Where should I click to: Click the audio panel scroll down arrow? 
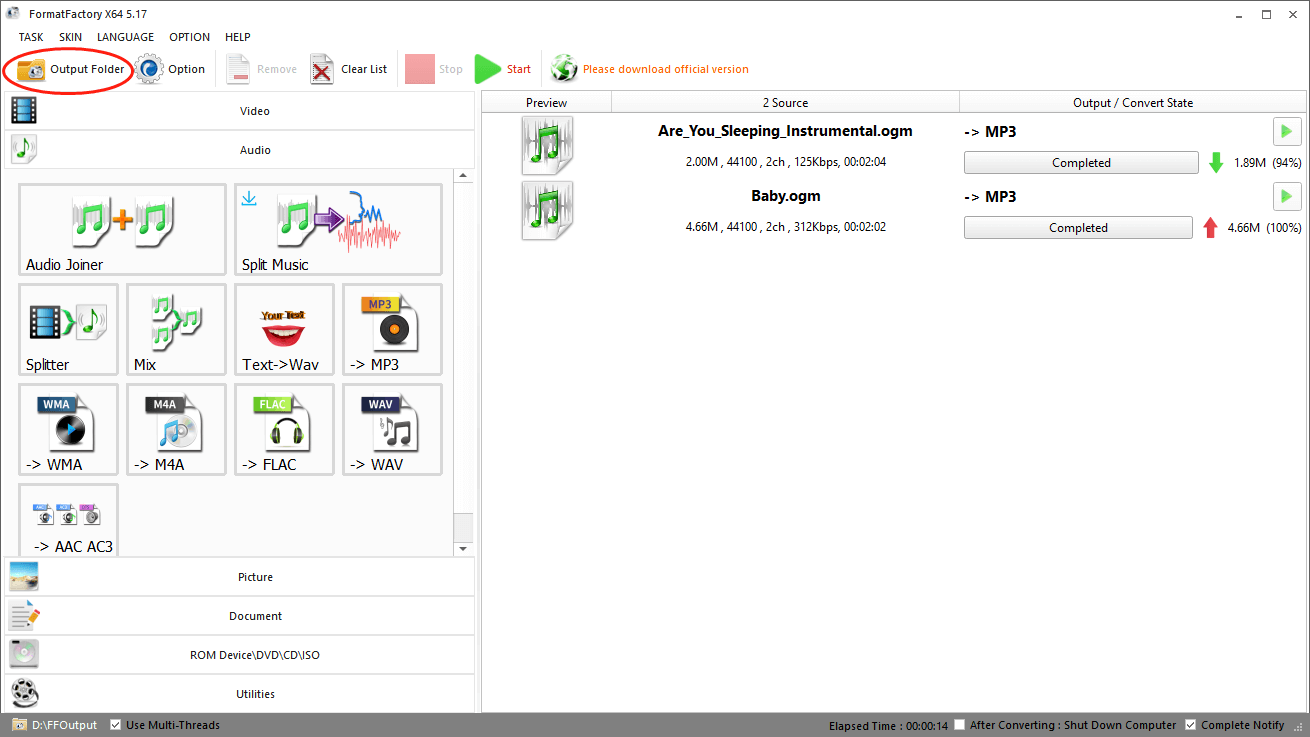coord(463,549)
